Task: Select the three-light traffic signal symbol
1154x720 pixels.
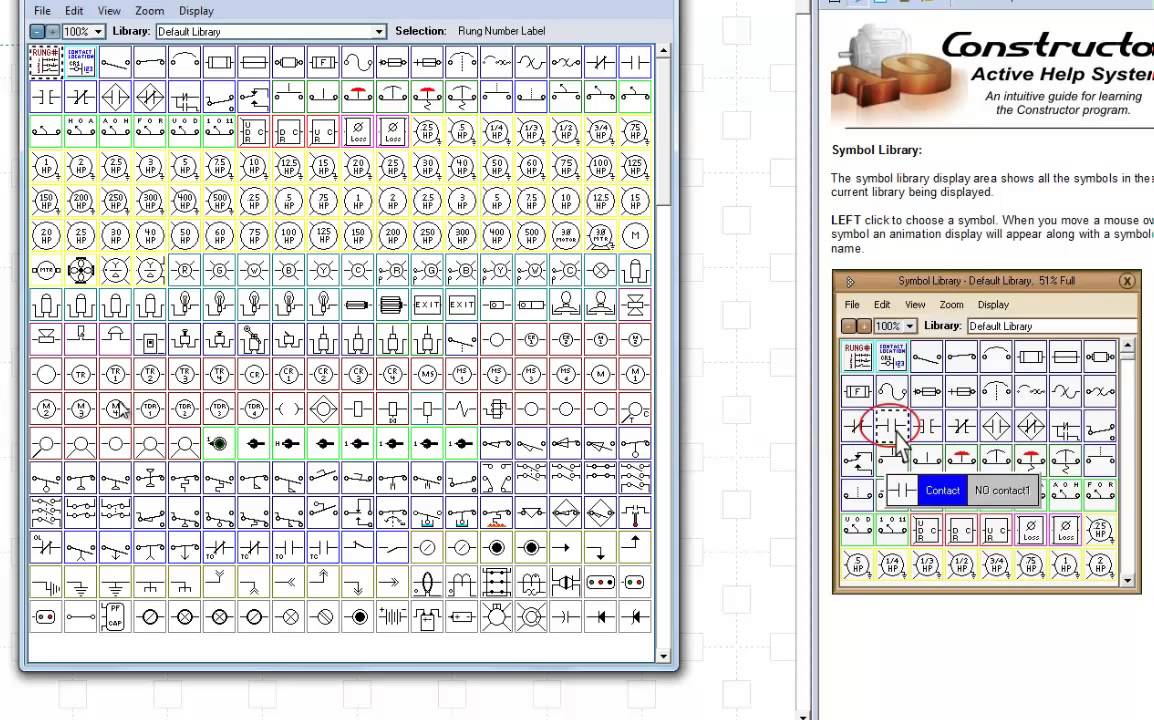Action: pos(600,581)
